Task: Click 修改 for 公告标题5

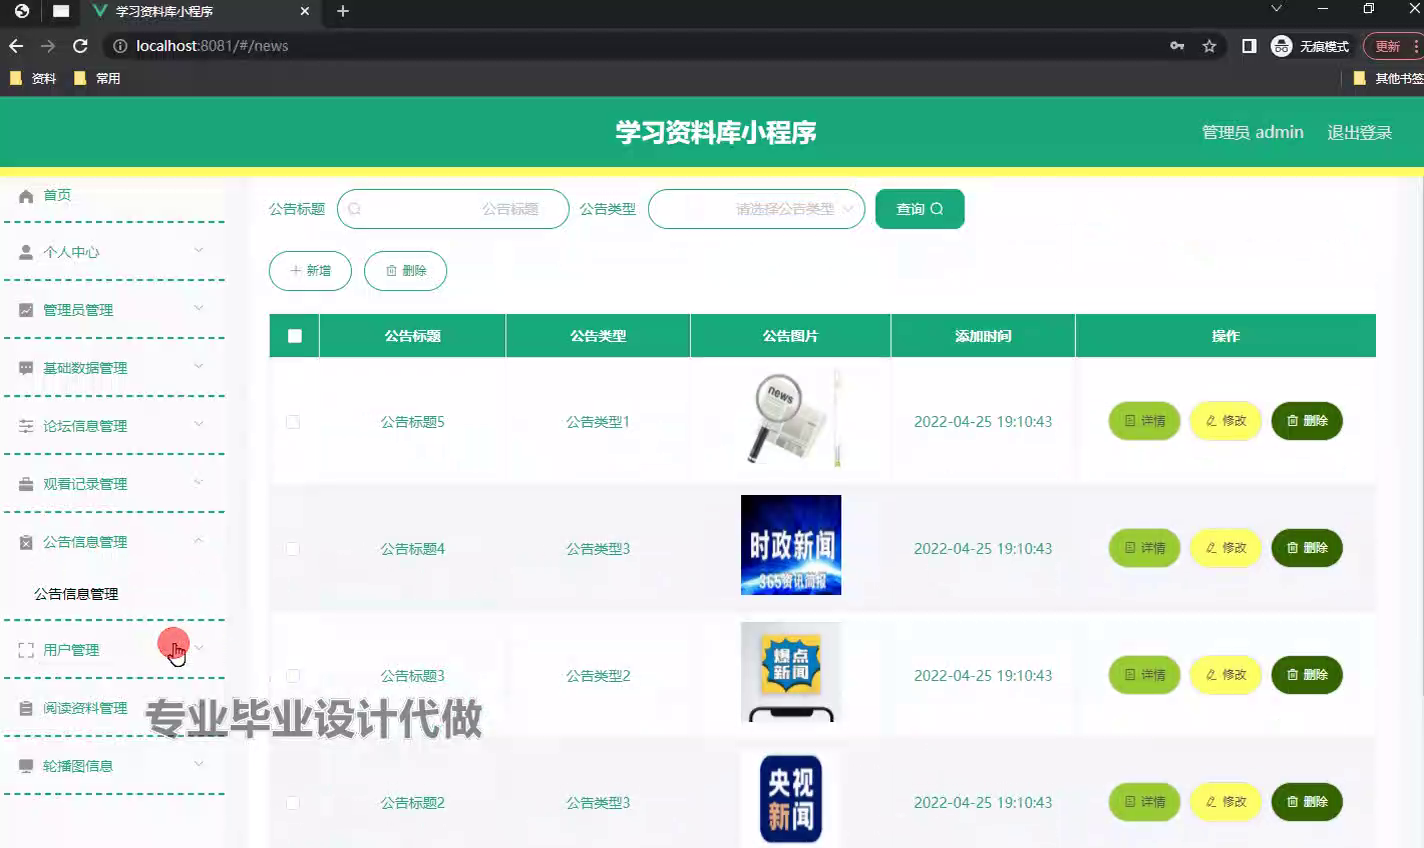Action: coord(1226,421)
